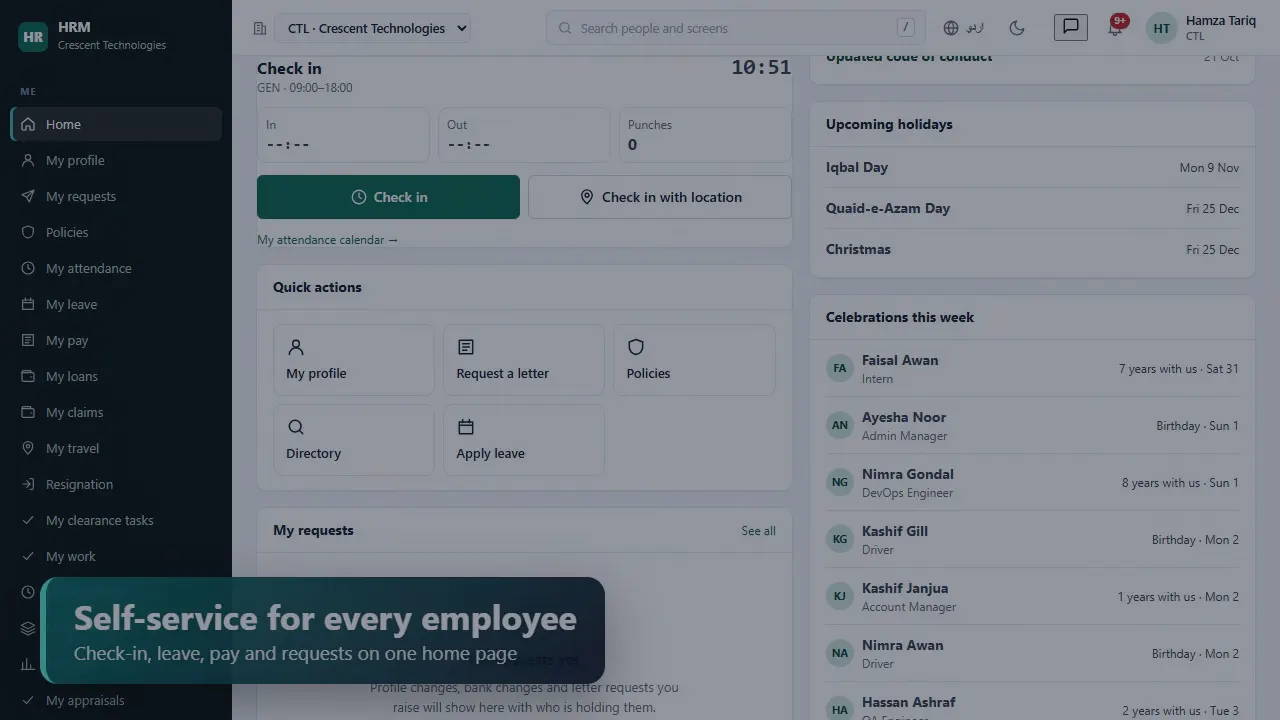Screen dimensions: 1280x720
Task: Open My claims sidebar item
Action: [x=116, y=412]
